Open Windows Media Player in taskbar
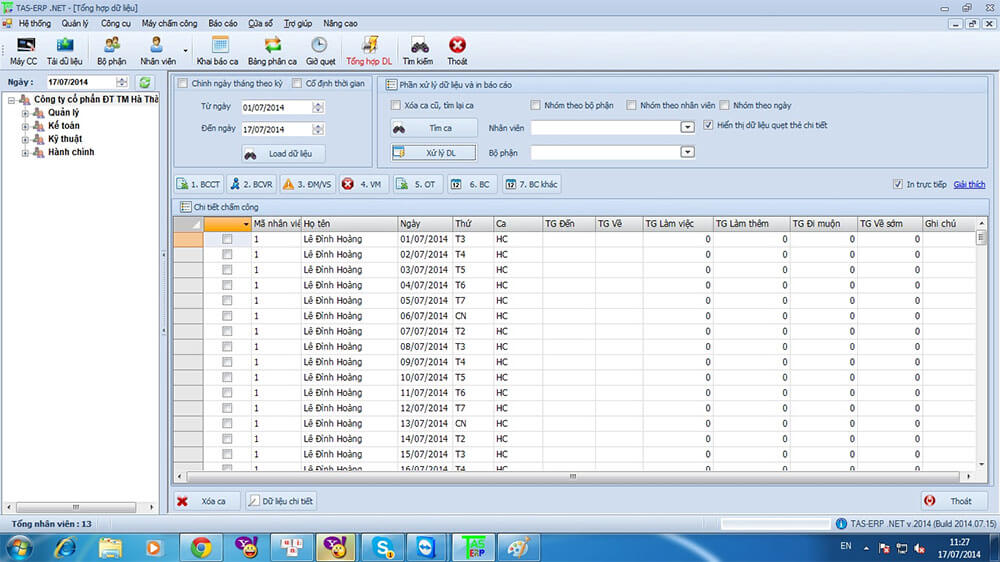 154,547
